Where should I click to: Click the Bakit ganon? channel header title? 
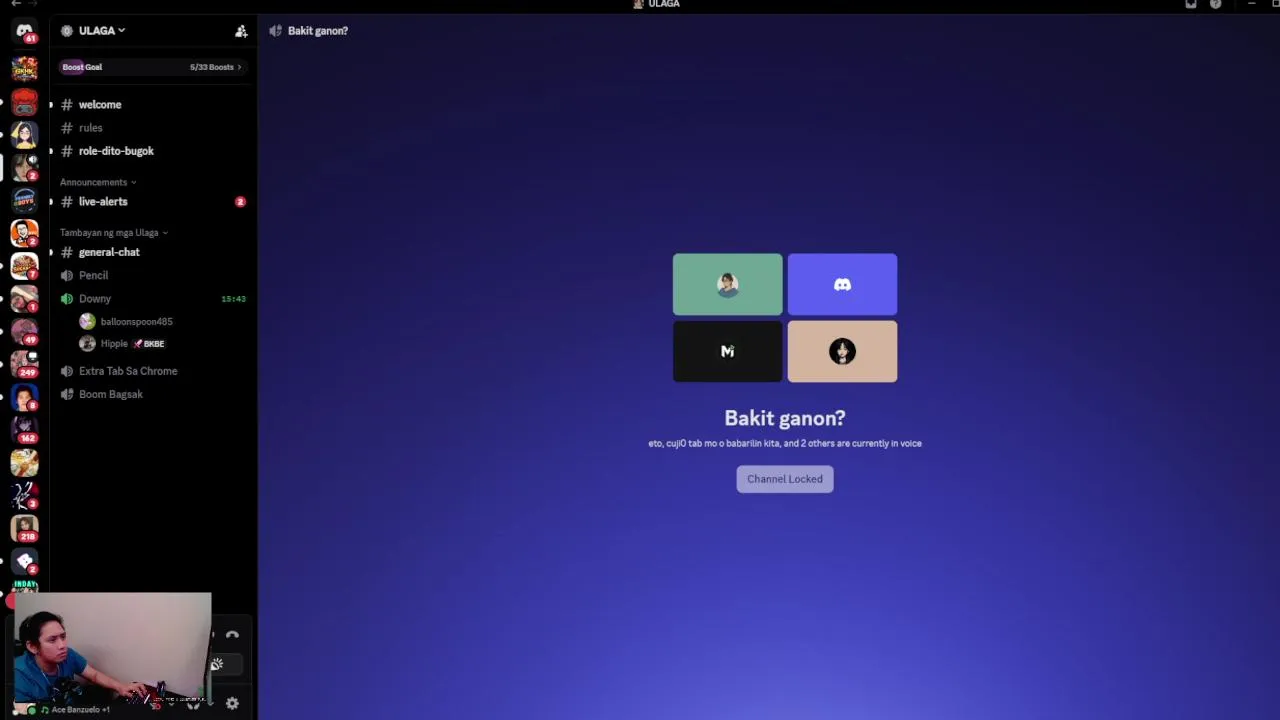(x=318, y=31)
